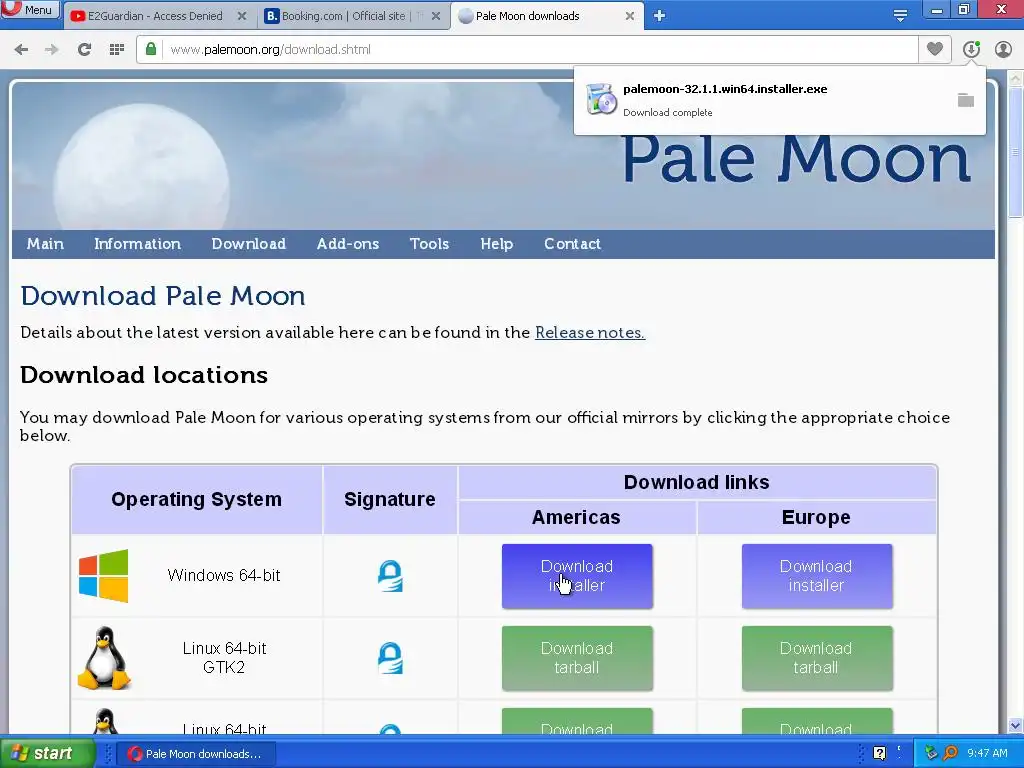Close the Booking.com tab

tap(436, 16)
